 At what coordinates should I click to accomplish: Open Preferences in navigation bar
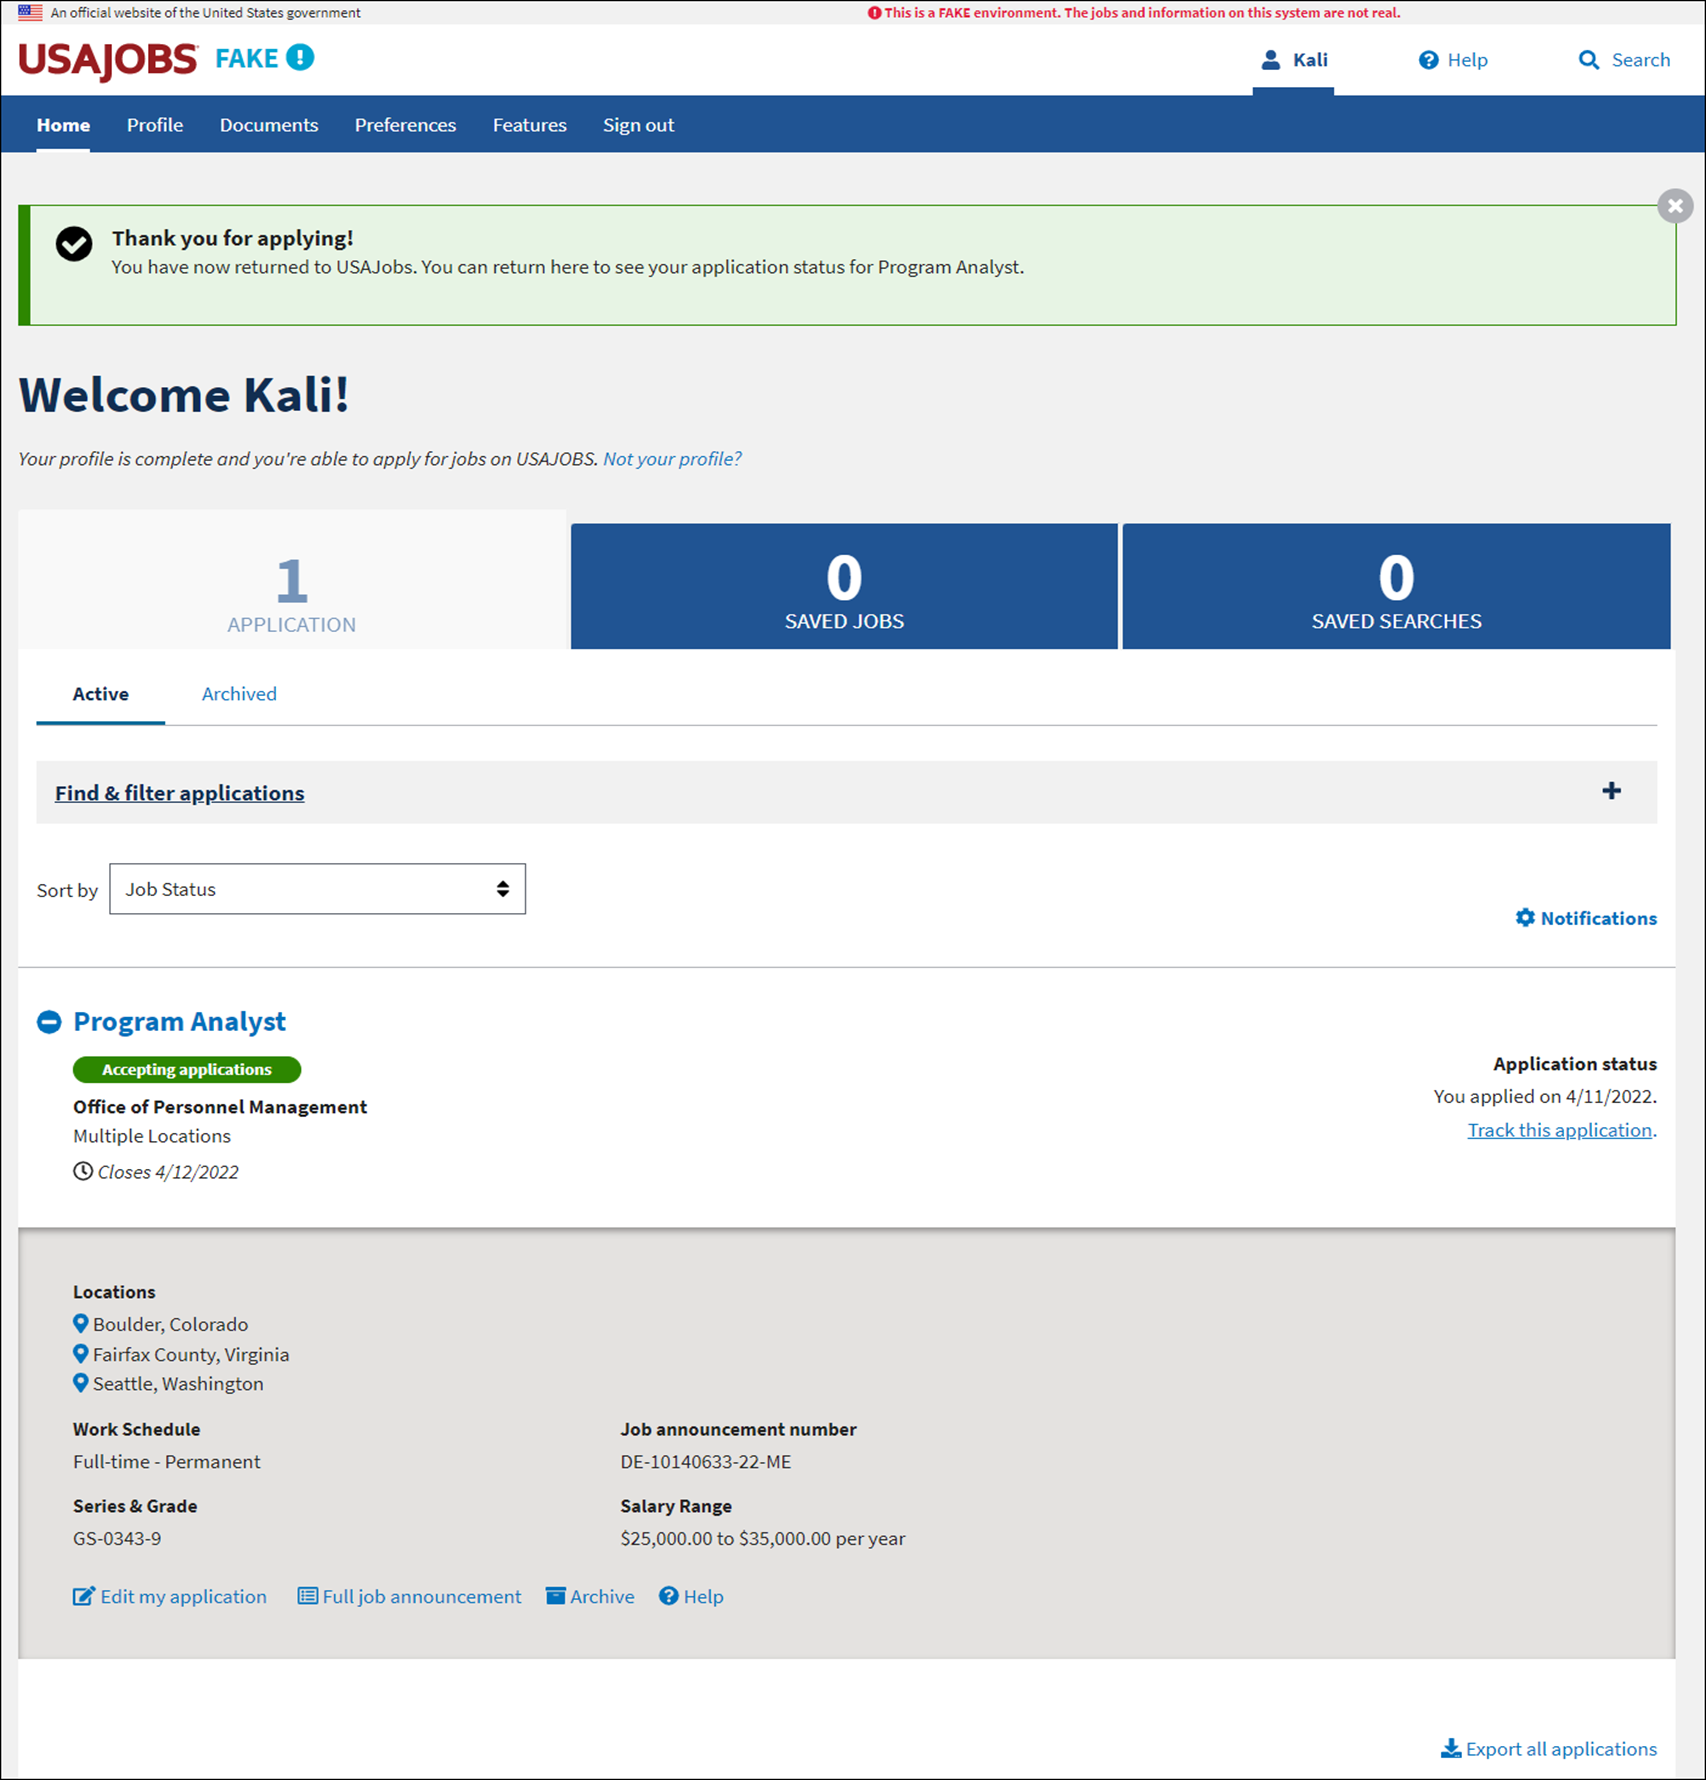405,125
